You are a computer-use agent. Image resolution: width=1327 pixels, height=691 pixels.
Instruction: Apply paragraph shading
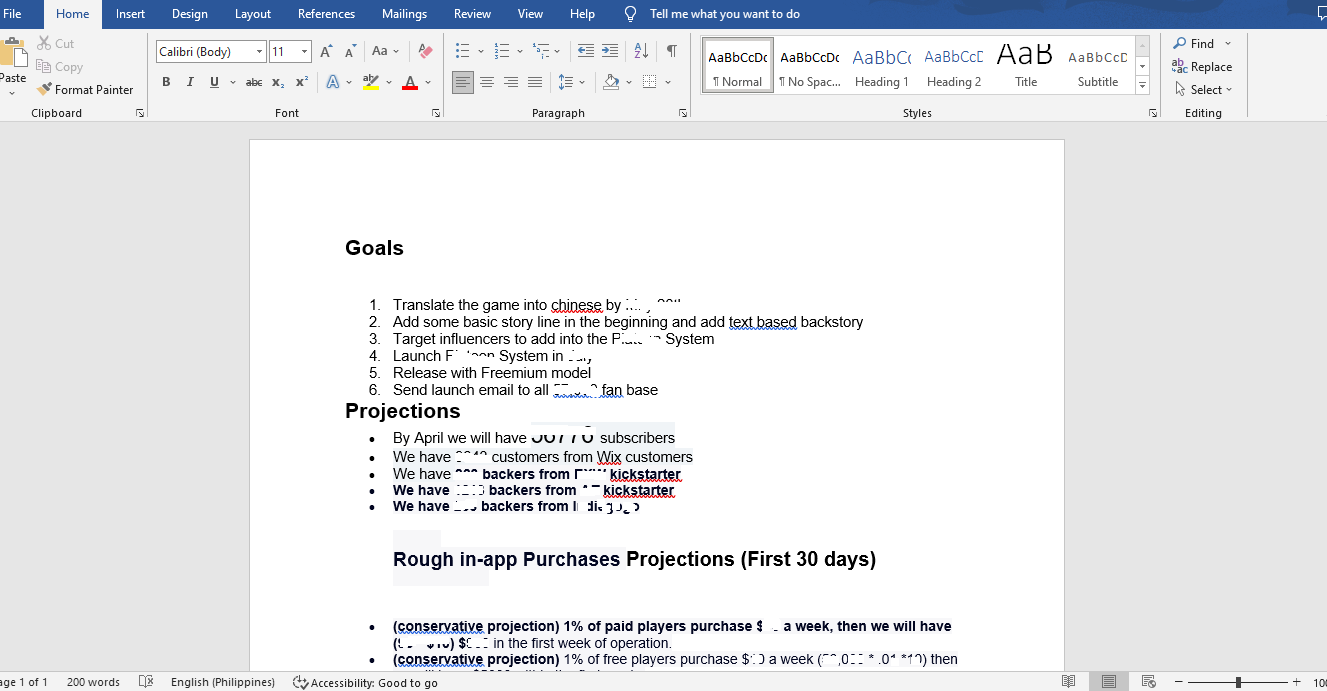pyautogui.click(x=611, y=82)
